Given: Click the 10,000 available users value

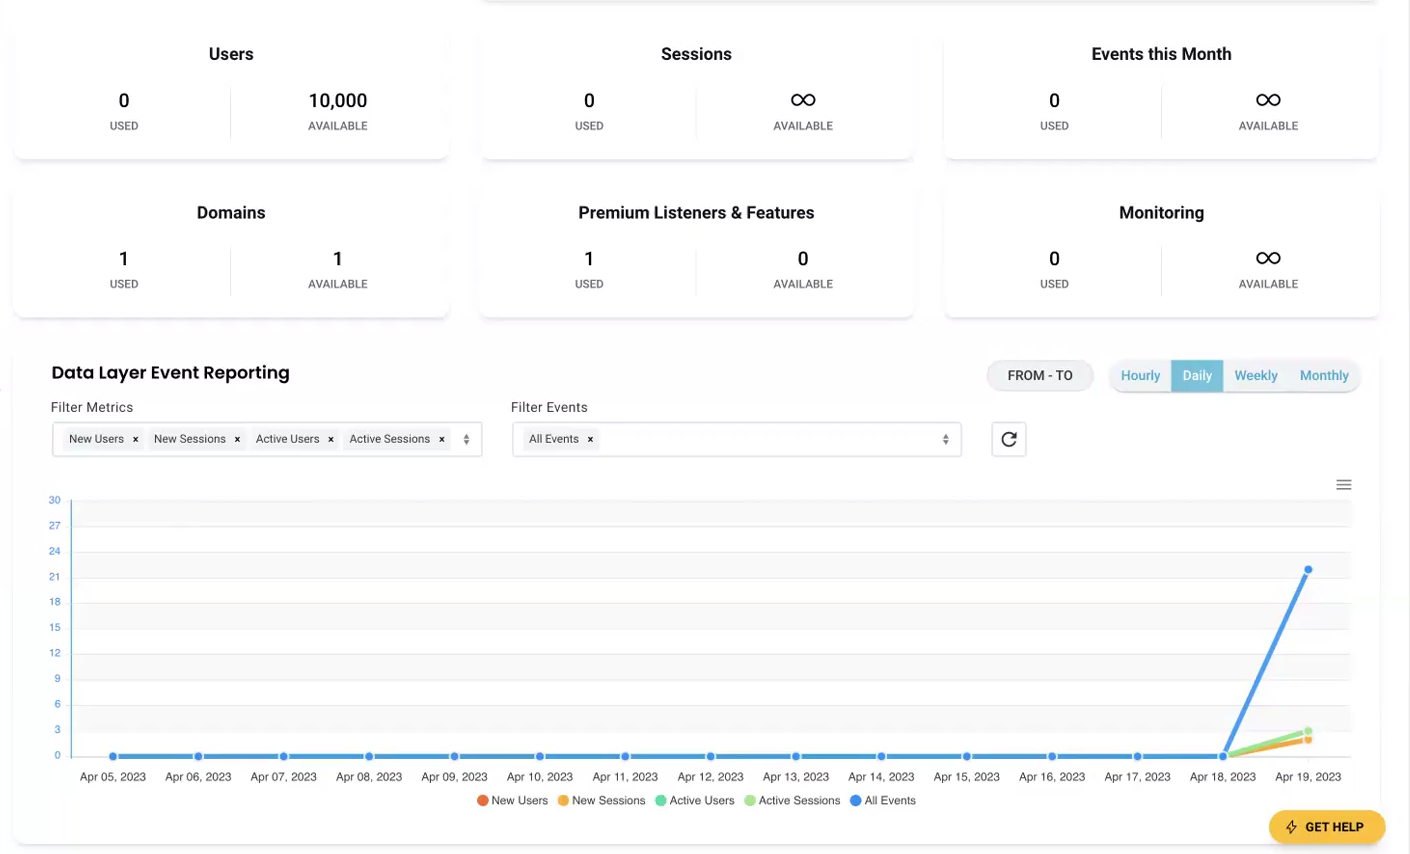Looking at the screenshot, I should coord(338,100).
